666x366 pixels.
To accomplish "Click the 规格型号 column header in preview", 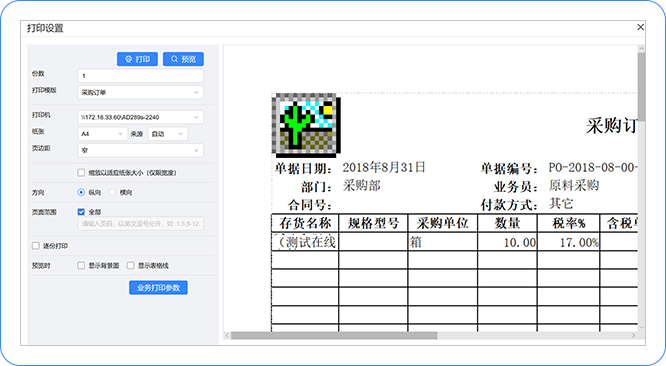I will 373,223.
